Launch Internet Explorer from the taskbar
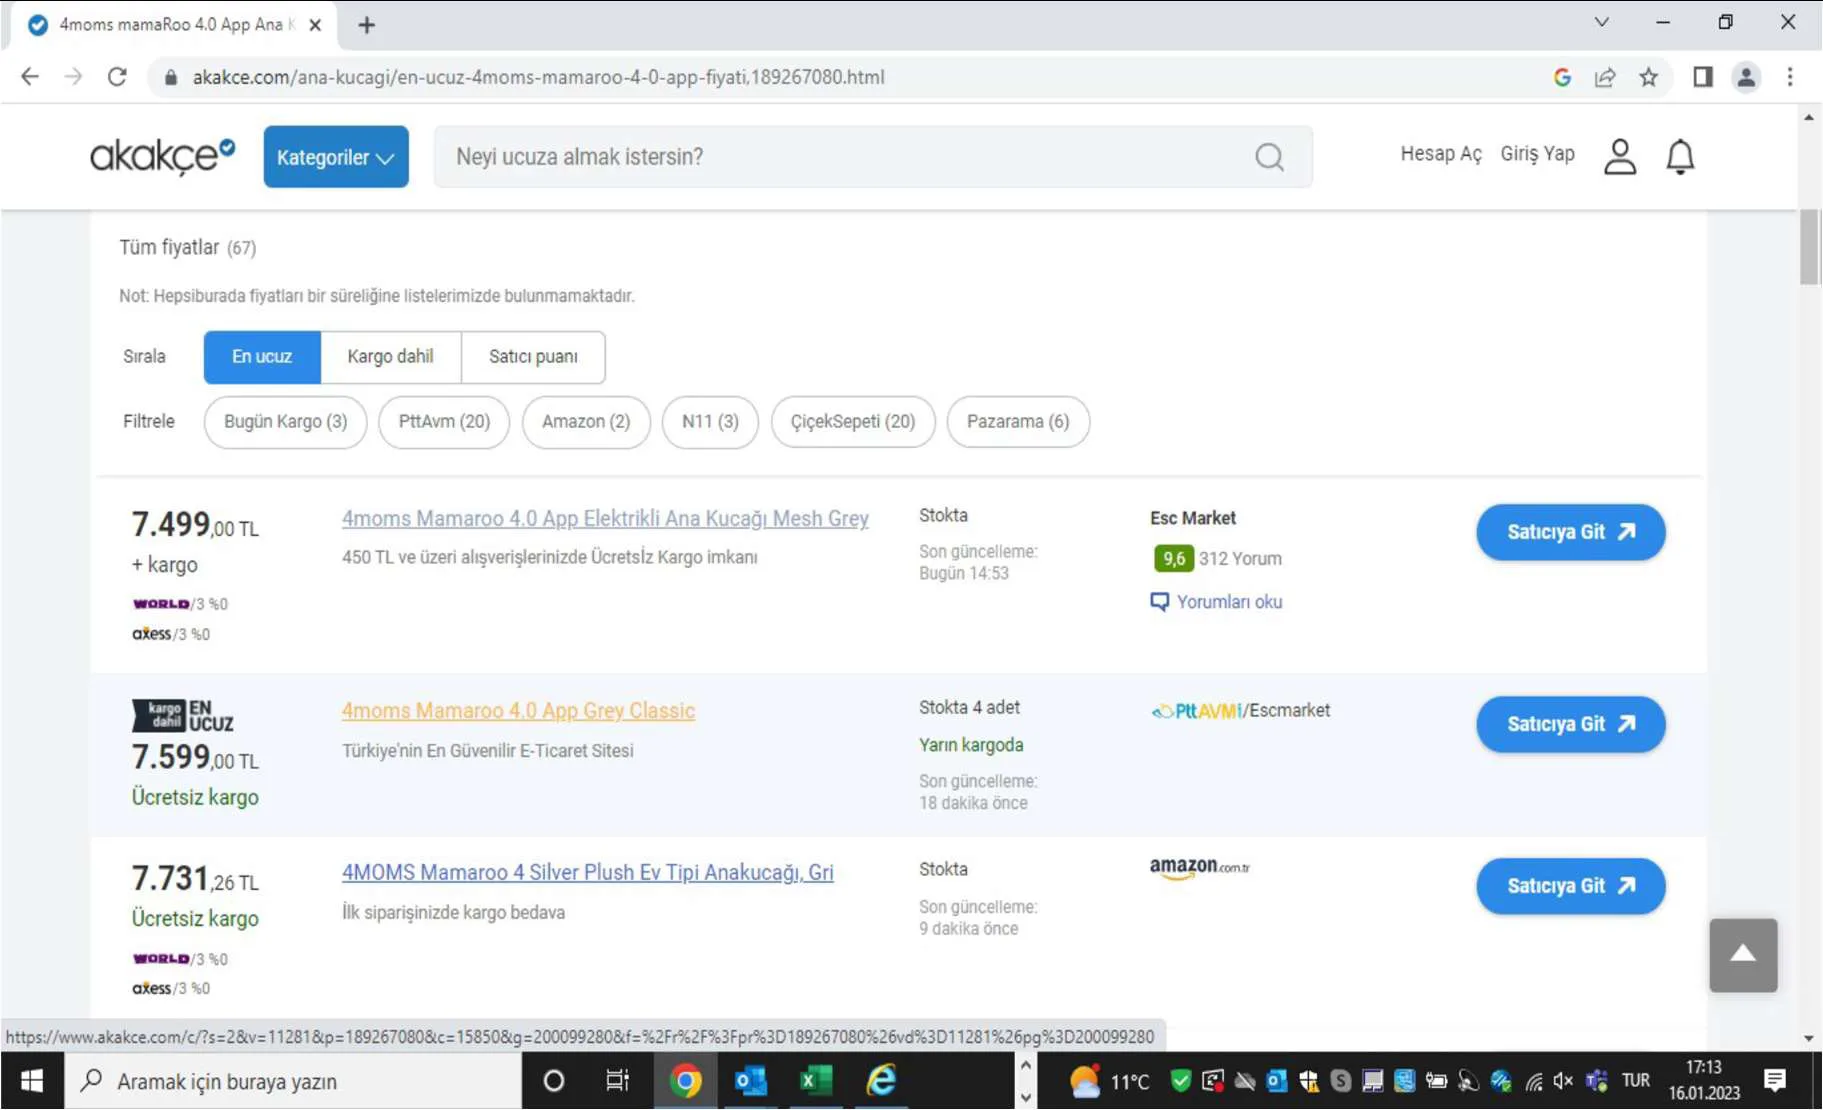 click(x=881, y=1081)
